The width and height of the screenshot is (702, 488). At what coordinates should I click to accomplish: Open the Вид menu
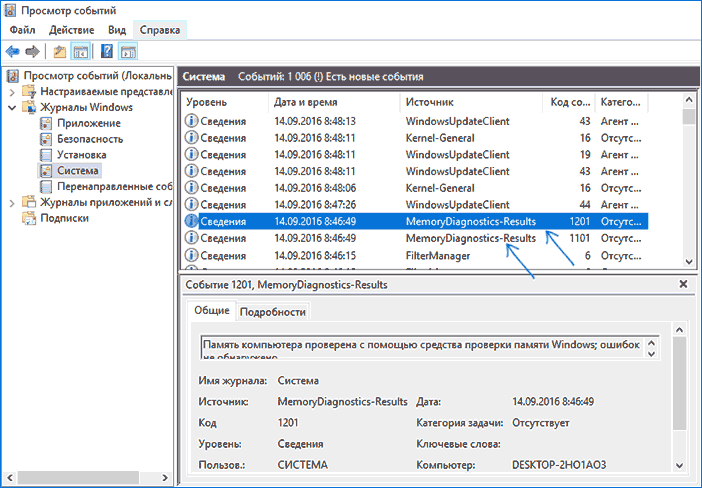[117, 31]
